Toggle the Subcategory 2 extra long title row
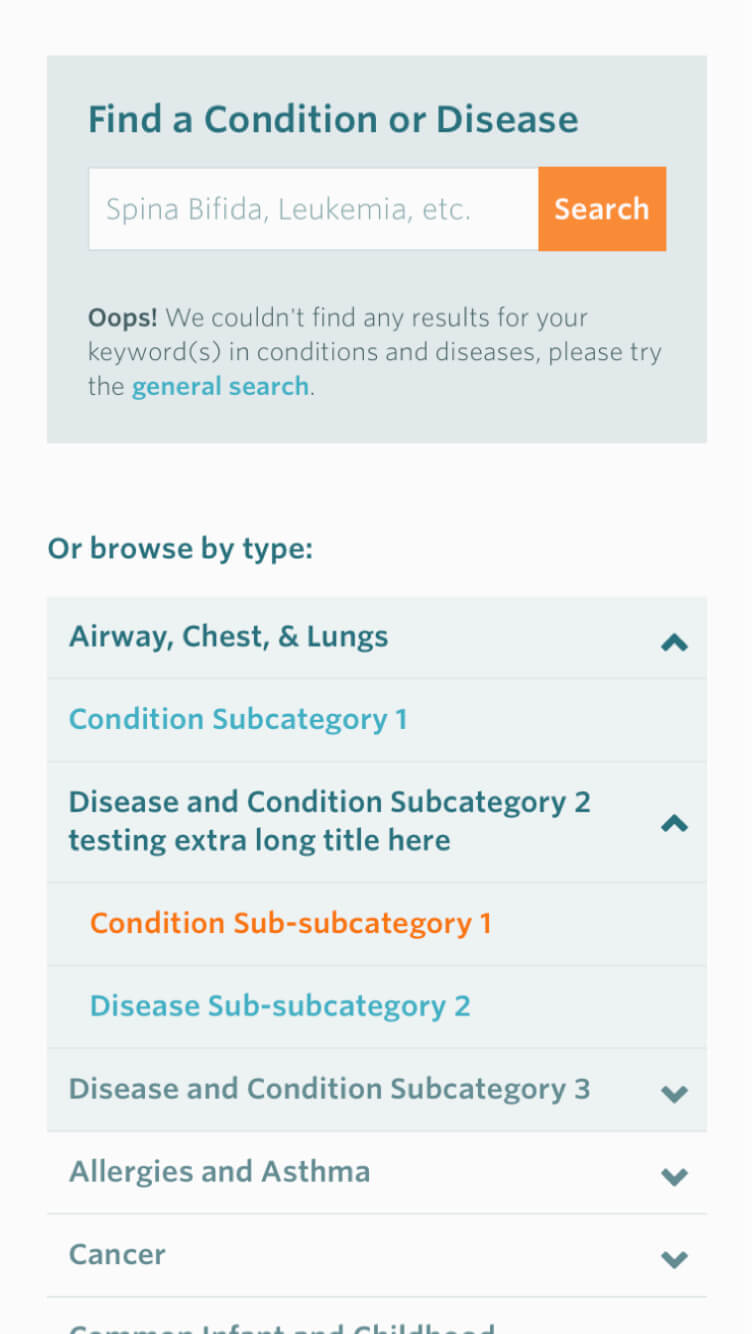The width and height of the screenshot is (752, 1334). click(377, 822)
